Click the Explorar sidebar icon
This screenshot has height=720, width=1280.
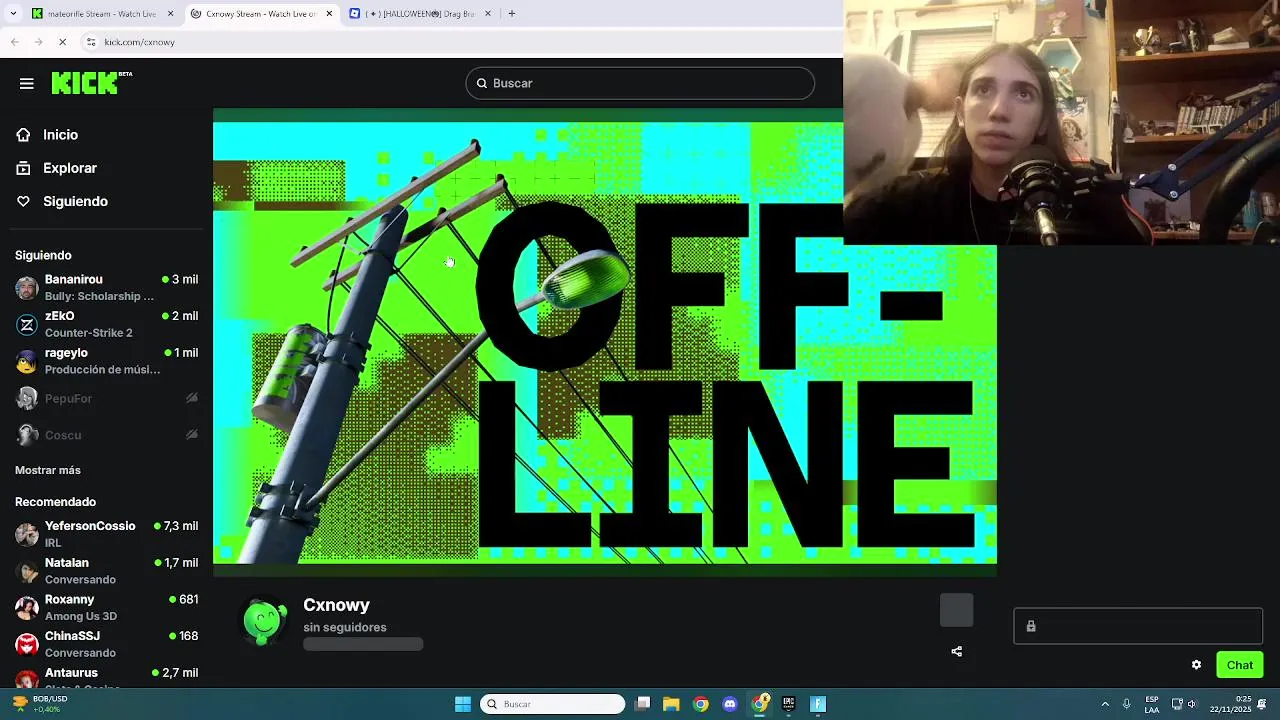point(23,168)
